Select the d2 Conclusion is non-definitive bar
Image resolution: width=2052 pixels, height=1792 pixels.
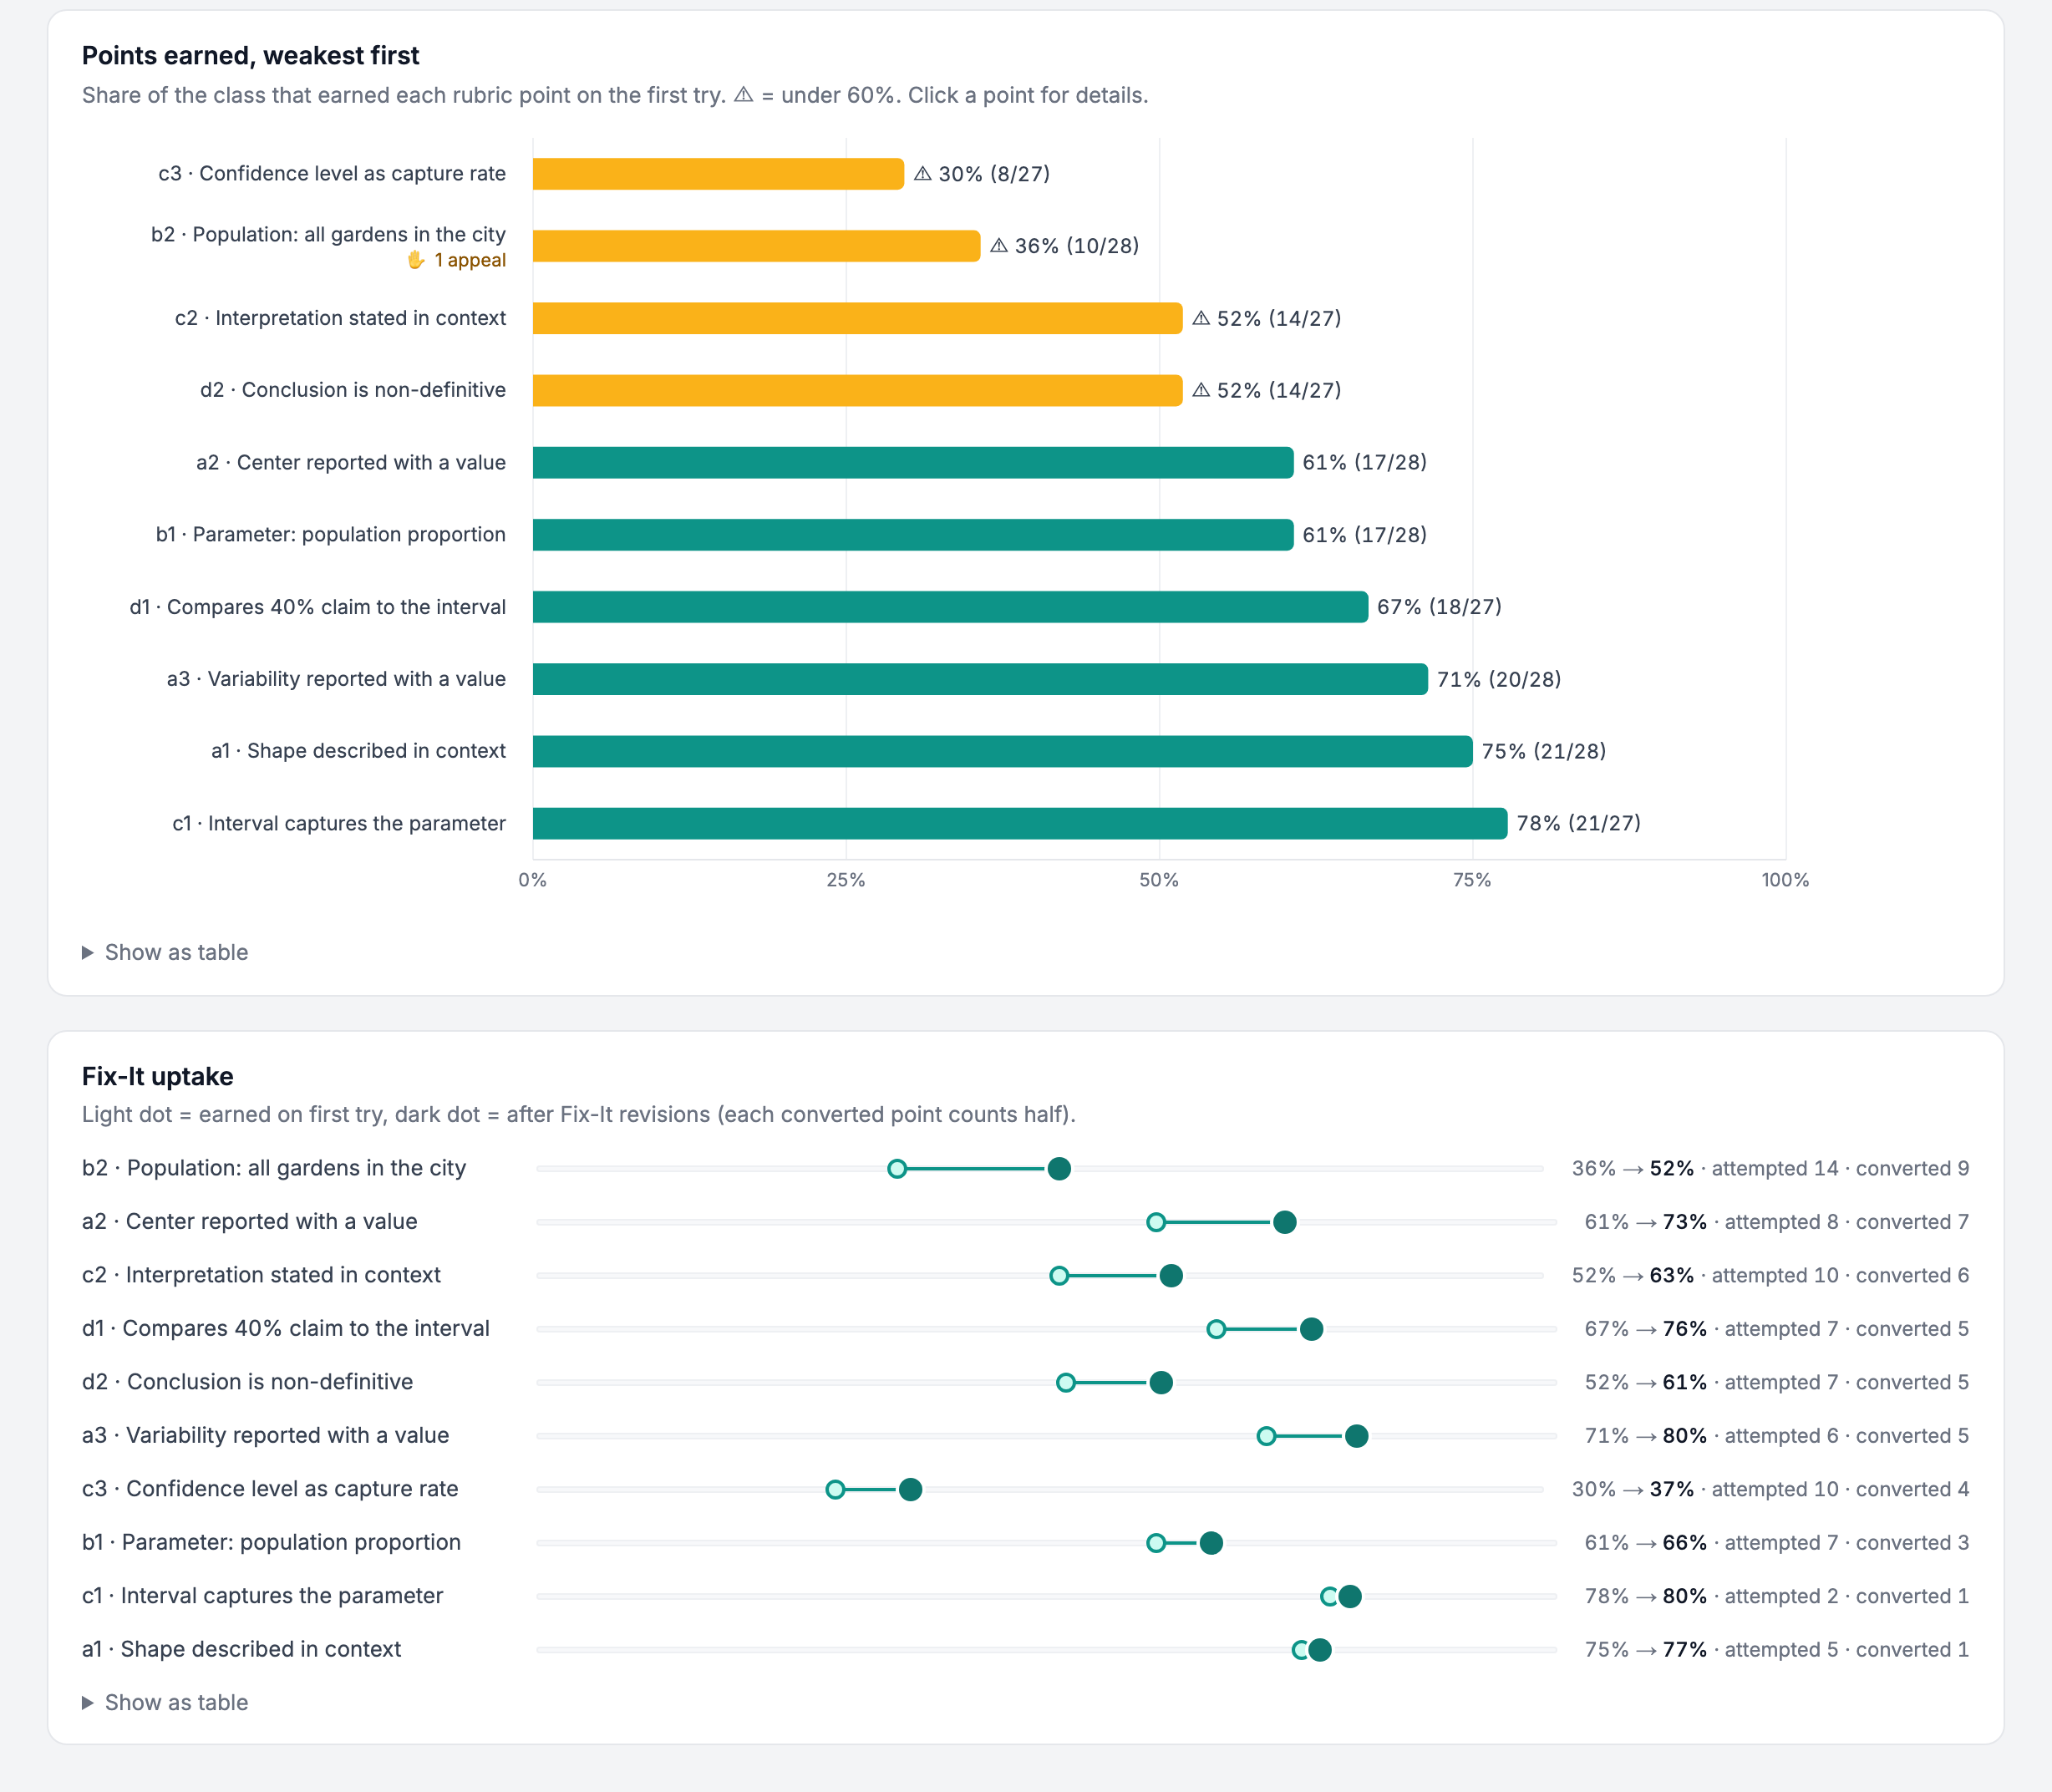tap(857, 390)
